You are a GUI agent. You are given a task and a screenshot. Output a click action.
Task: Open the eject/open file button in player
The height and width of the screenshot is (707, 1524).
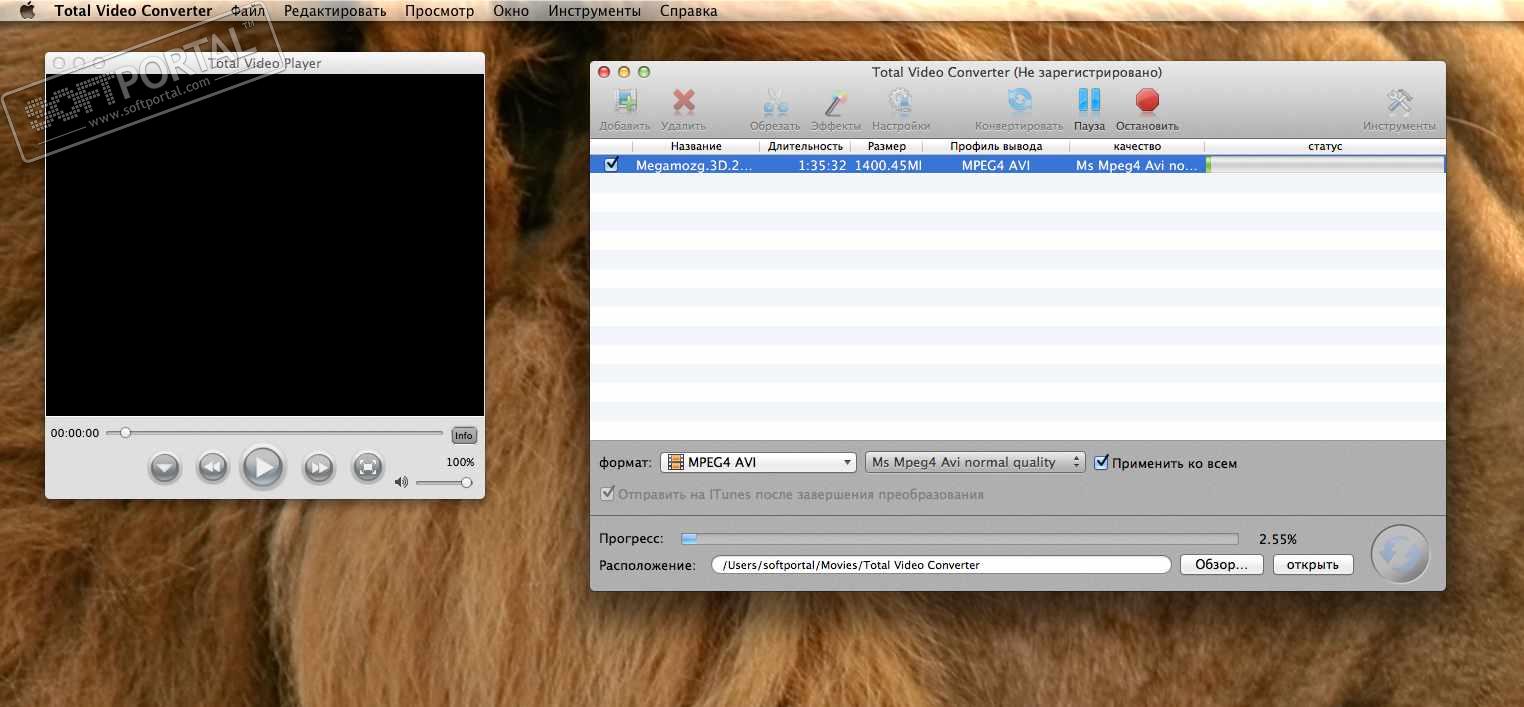[164, 467]
